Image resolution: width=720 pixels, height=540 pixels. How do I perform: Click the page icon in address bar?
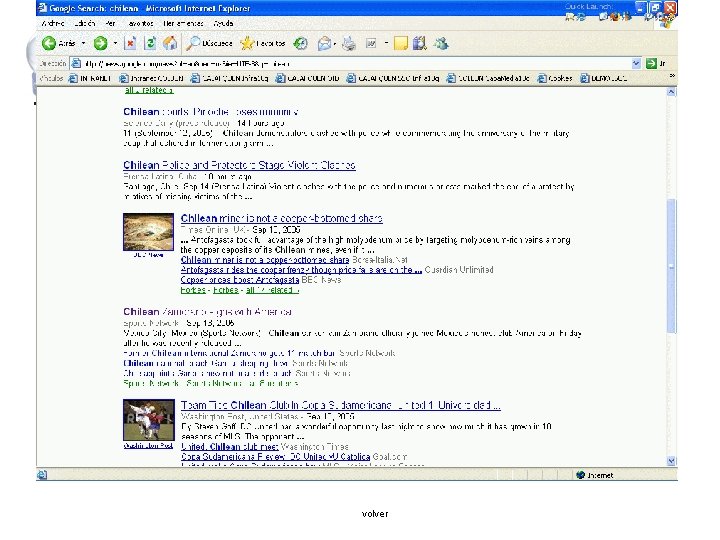point(77,63)
